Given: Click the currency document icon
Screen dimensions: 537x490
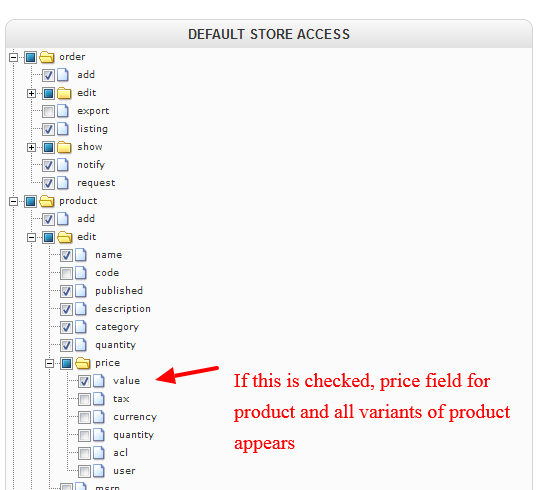Looking at the screenshot, I should pyautogui.click(x=99, y=417).
